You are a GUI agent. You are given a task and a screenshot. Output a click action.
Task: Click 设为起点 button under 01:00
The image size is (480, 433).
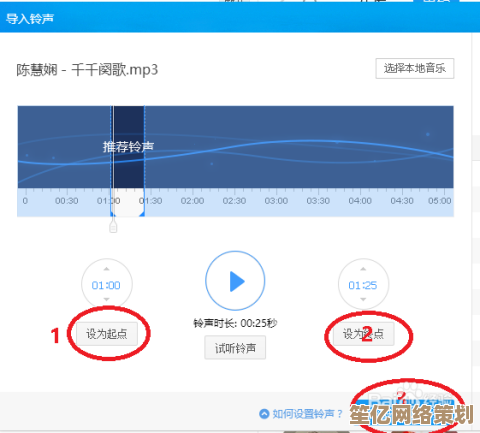coord(107,334)
